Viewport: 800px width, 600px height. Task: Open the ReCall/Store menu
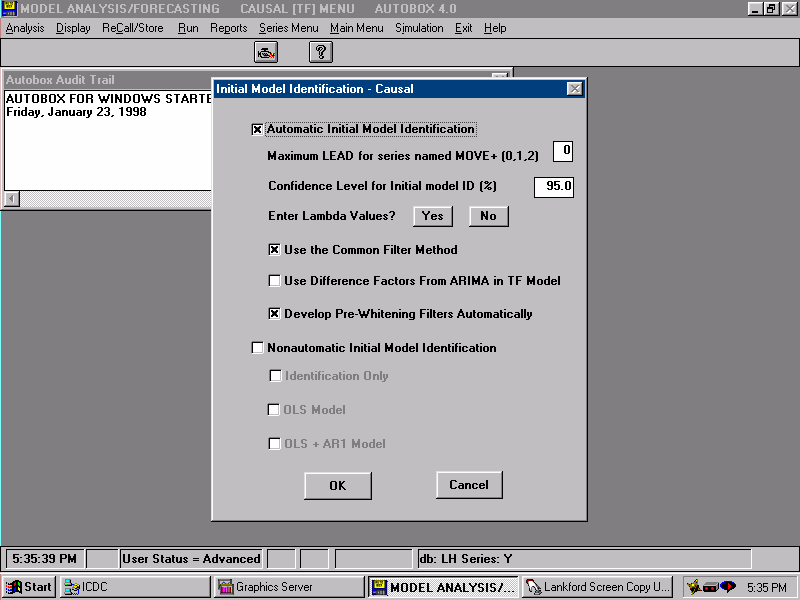coord(133,28)
